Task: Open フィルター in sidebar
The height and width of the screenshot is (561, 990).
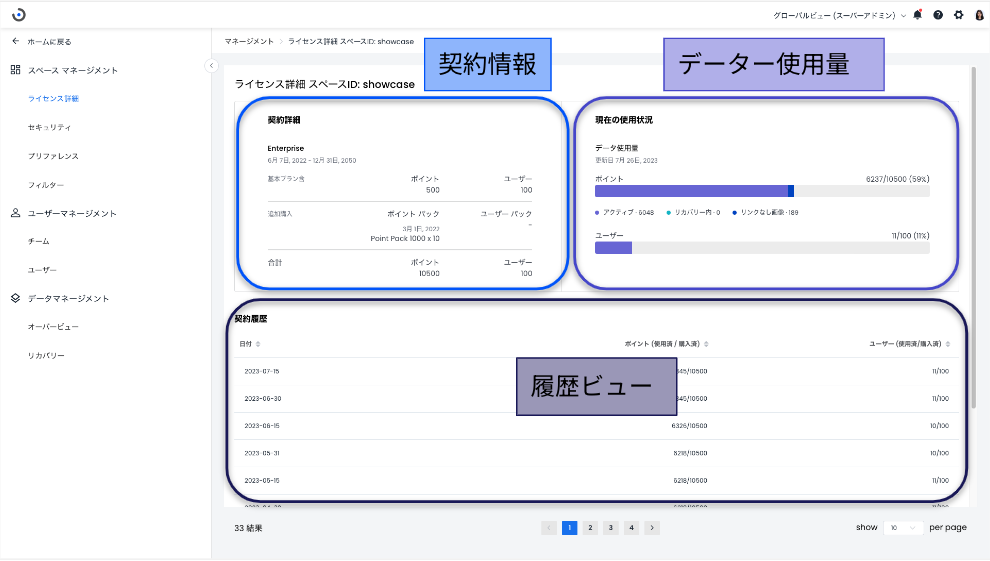Action: (45, 185)
